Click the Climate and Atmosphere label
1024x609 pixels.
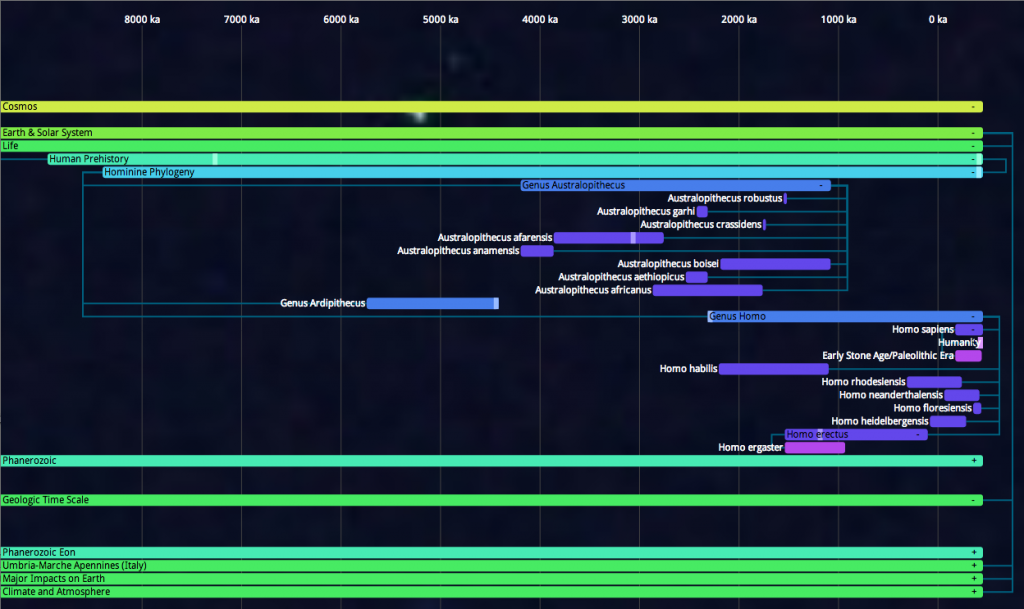pyautogui.click(x=56, y=591)
